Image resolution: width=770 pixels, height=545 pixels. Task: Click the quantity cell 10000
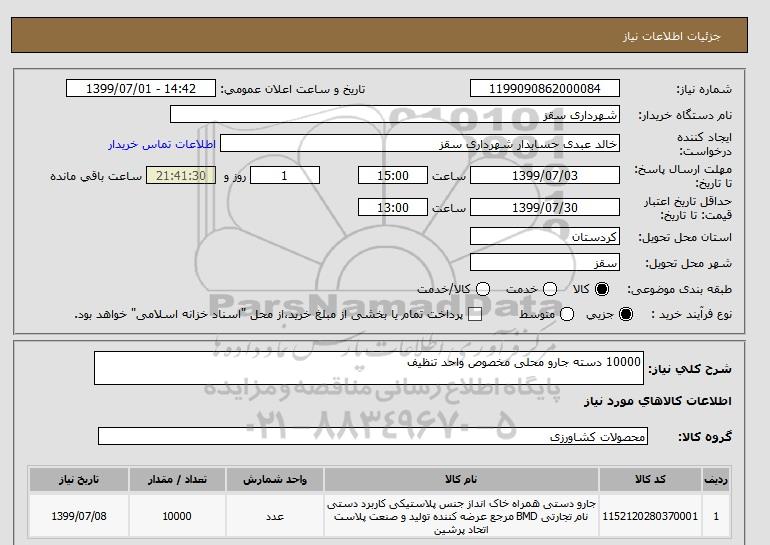coord(177,517)
